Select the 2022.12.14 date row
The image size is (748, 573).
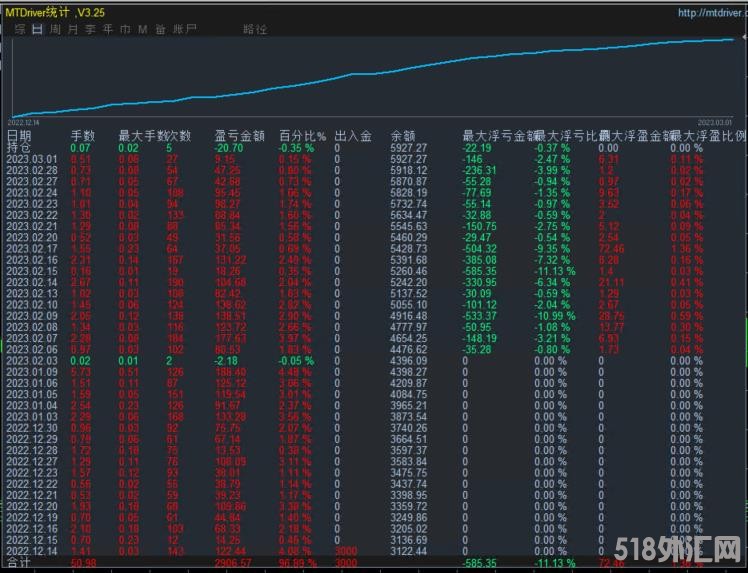[31, 551]
